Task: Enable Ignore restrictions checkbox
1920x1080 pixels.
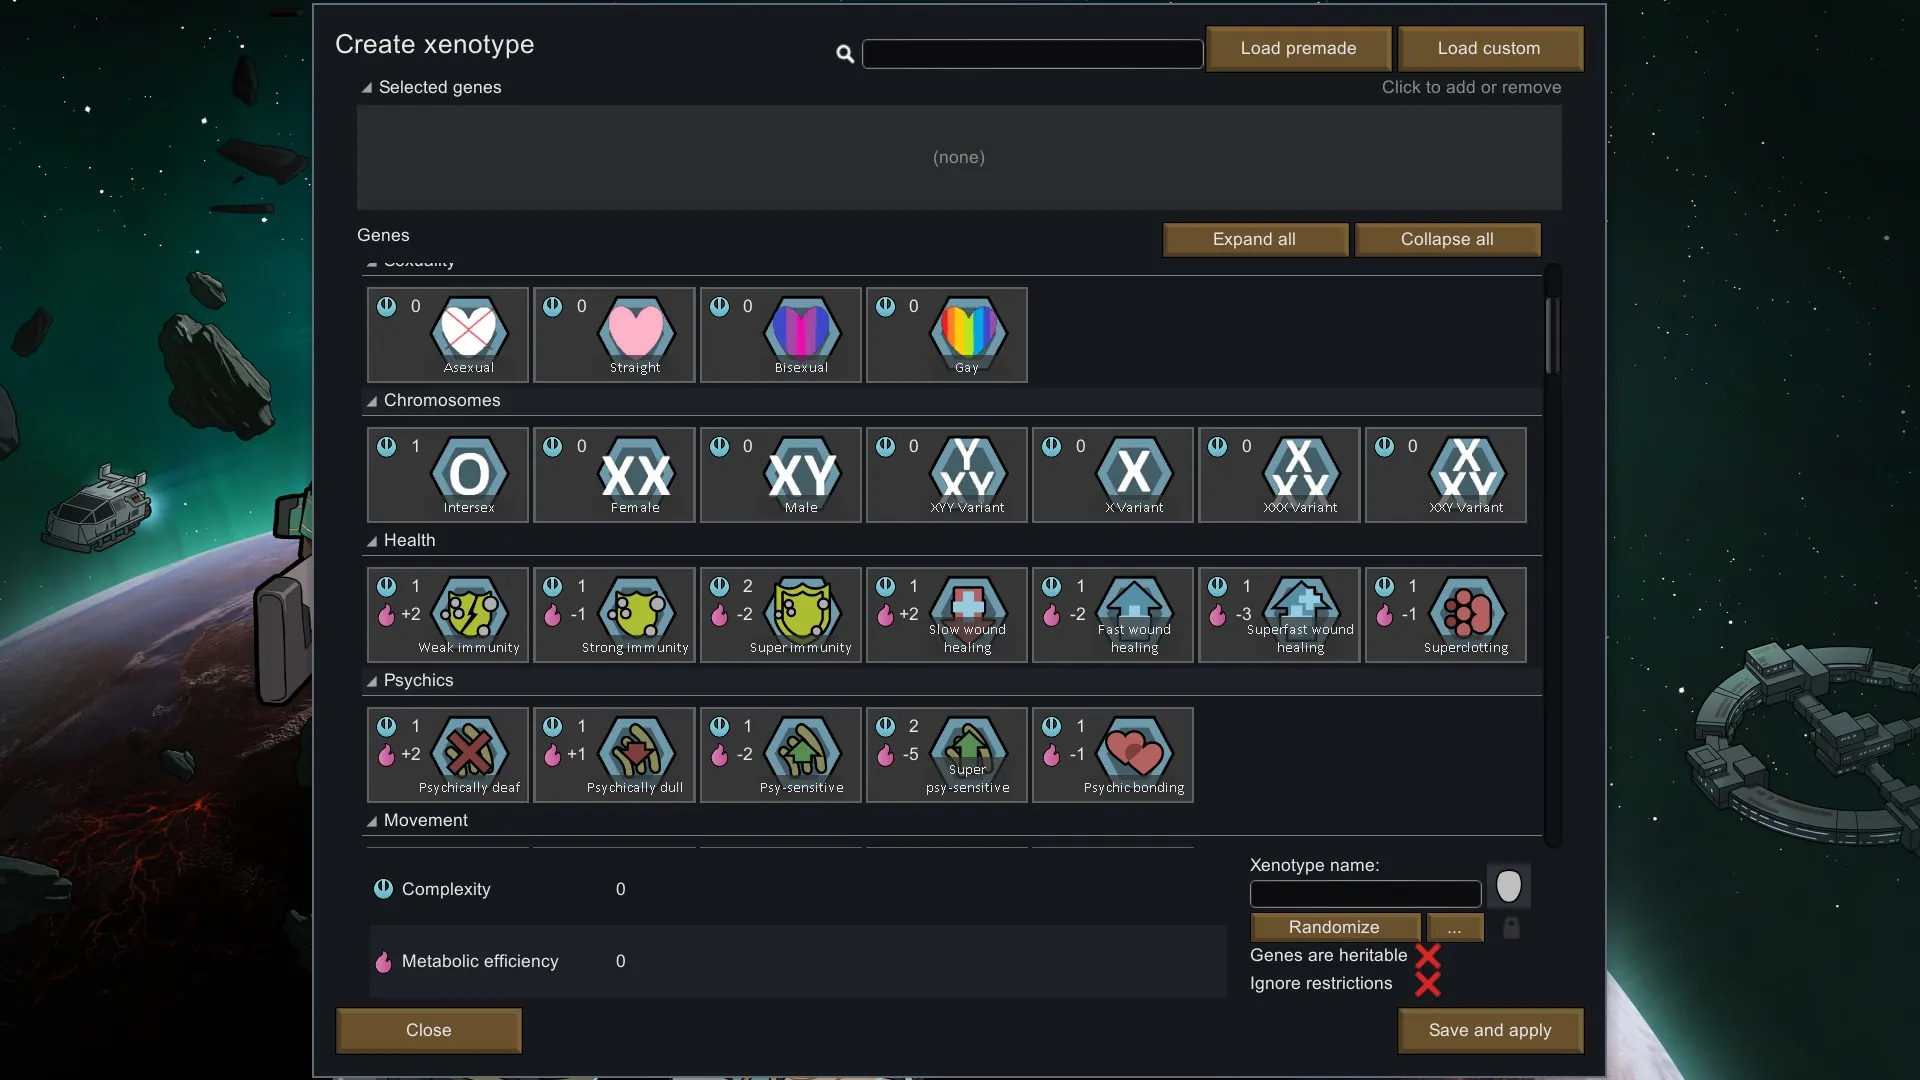Action: (x=1427, y=984)
